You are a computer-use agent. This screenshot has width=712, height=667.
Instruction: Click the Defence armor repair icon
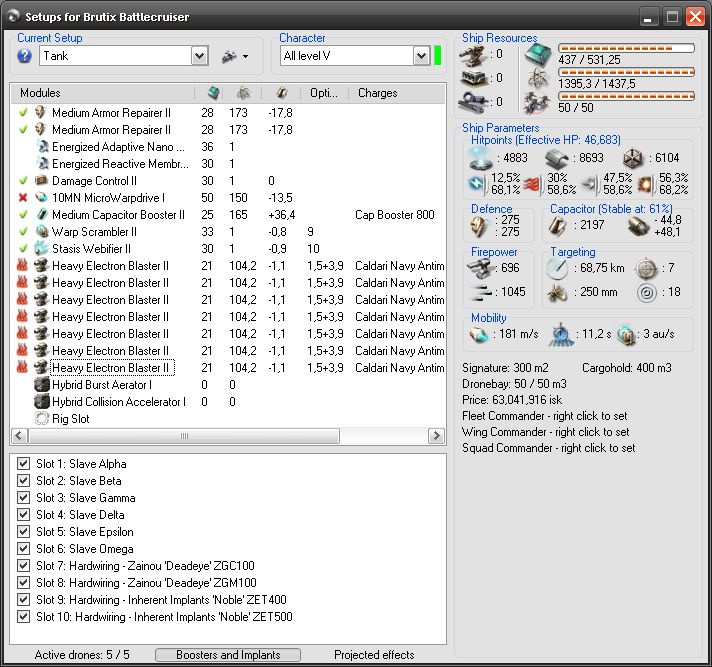coord(479,226)
